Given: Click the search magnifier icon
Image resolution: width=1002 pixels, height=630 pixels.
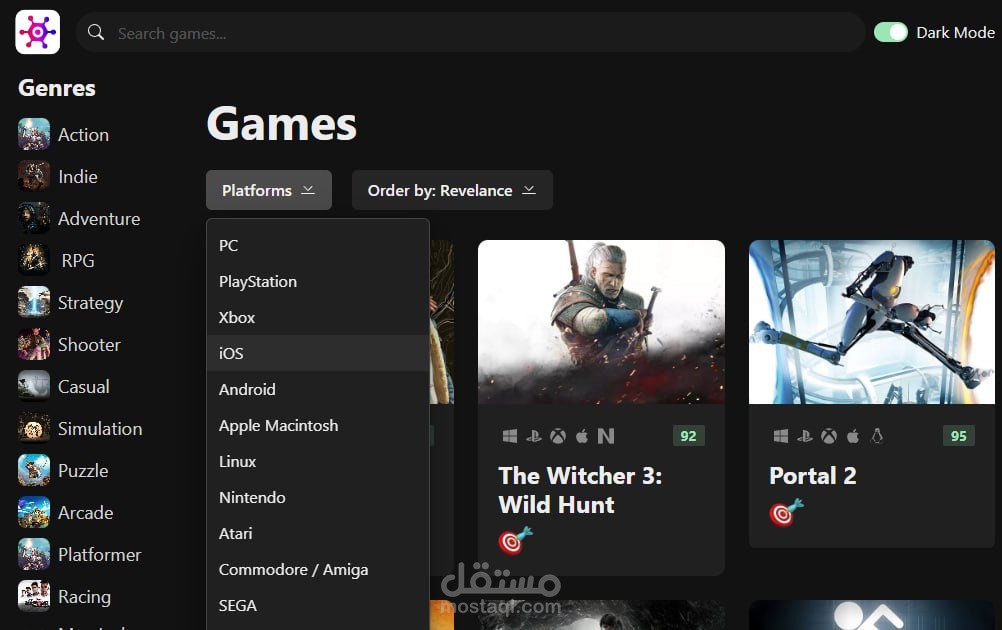Looking at the screenshot, I should pyautogui.click(x=96, y=32).
